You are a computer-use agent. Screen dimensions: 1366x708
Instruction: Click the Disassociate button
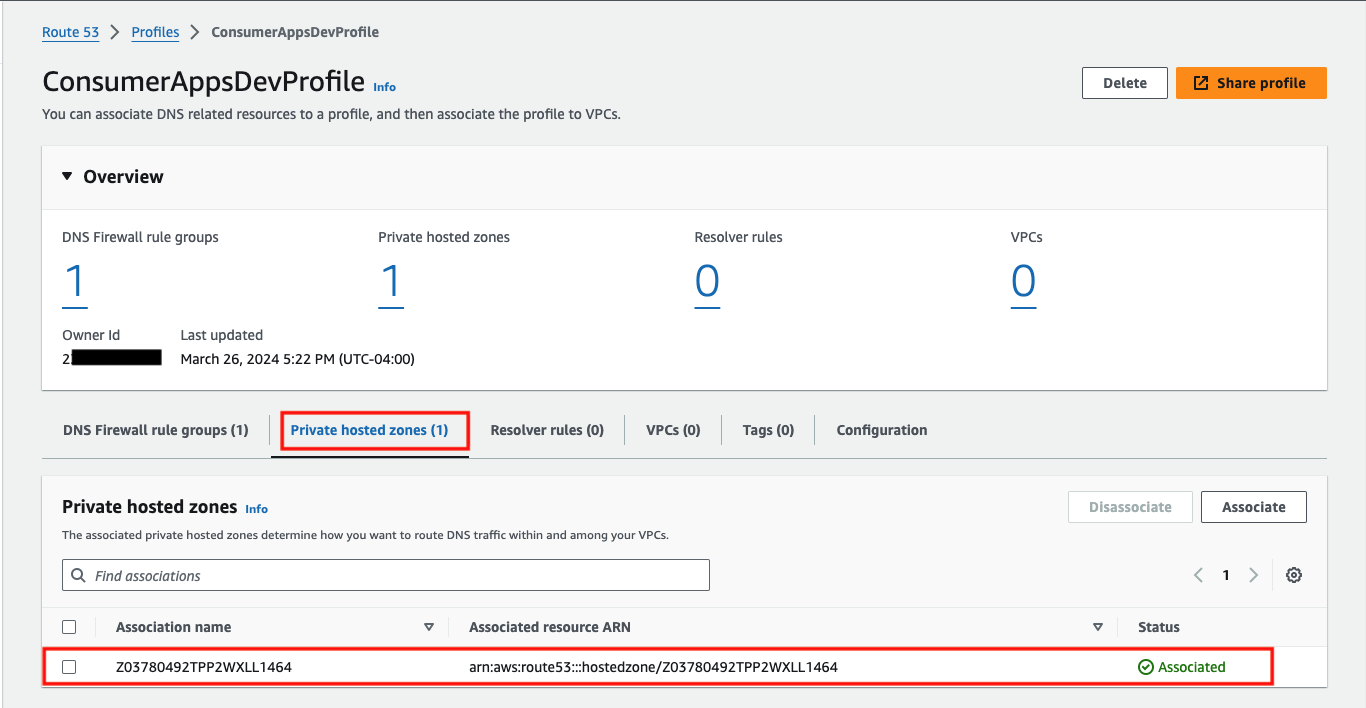coord(1130,507)
